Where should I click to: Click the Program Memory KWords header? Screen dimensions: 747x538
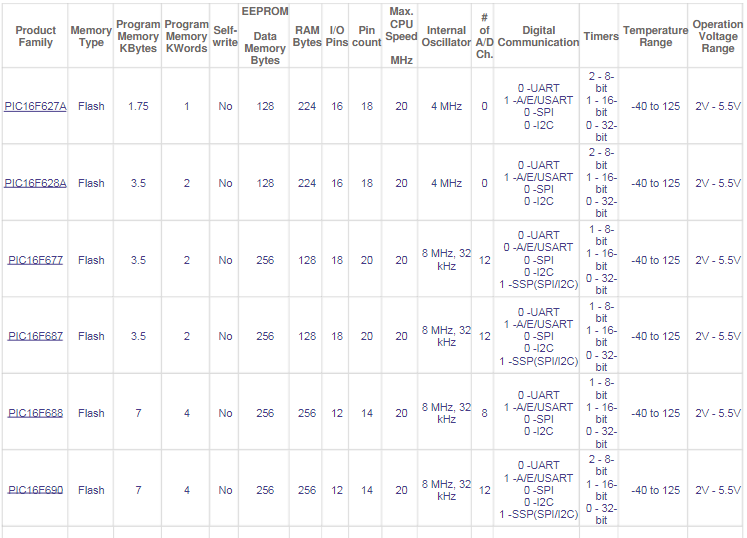click(x=186, y=36)
